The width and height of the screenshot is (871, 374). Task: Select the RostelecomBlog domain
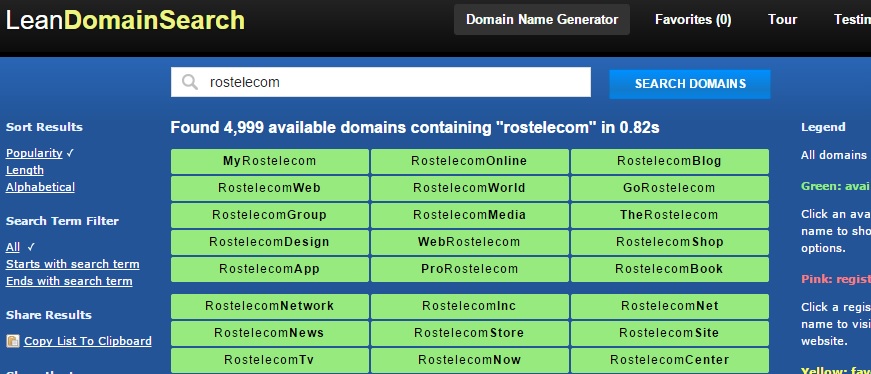(669, 161)
